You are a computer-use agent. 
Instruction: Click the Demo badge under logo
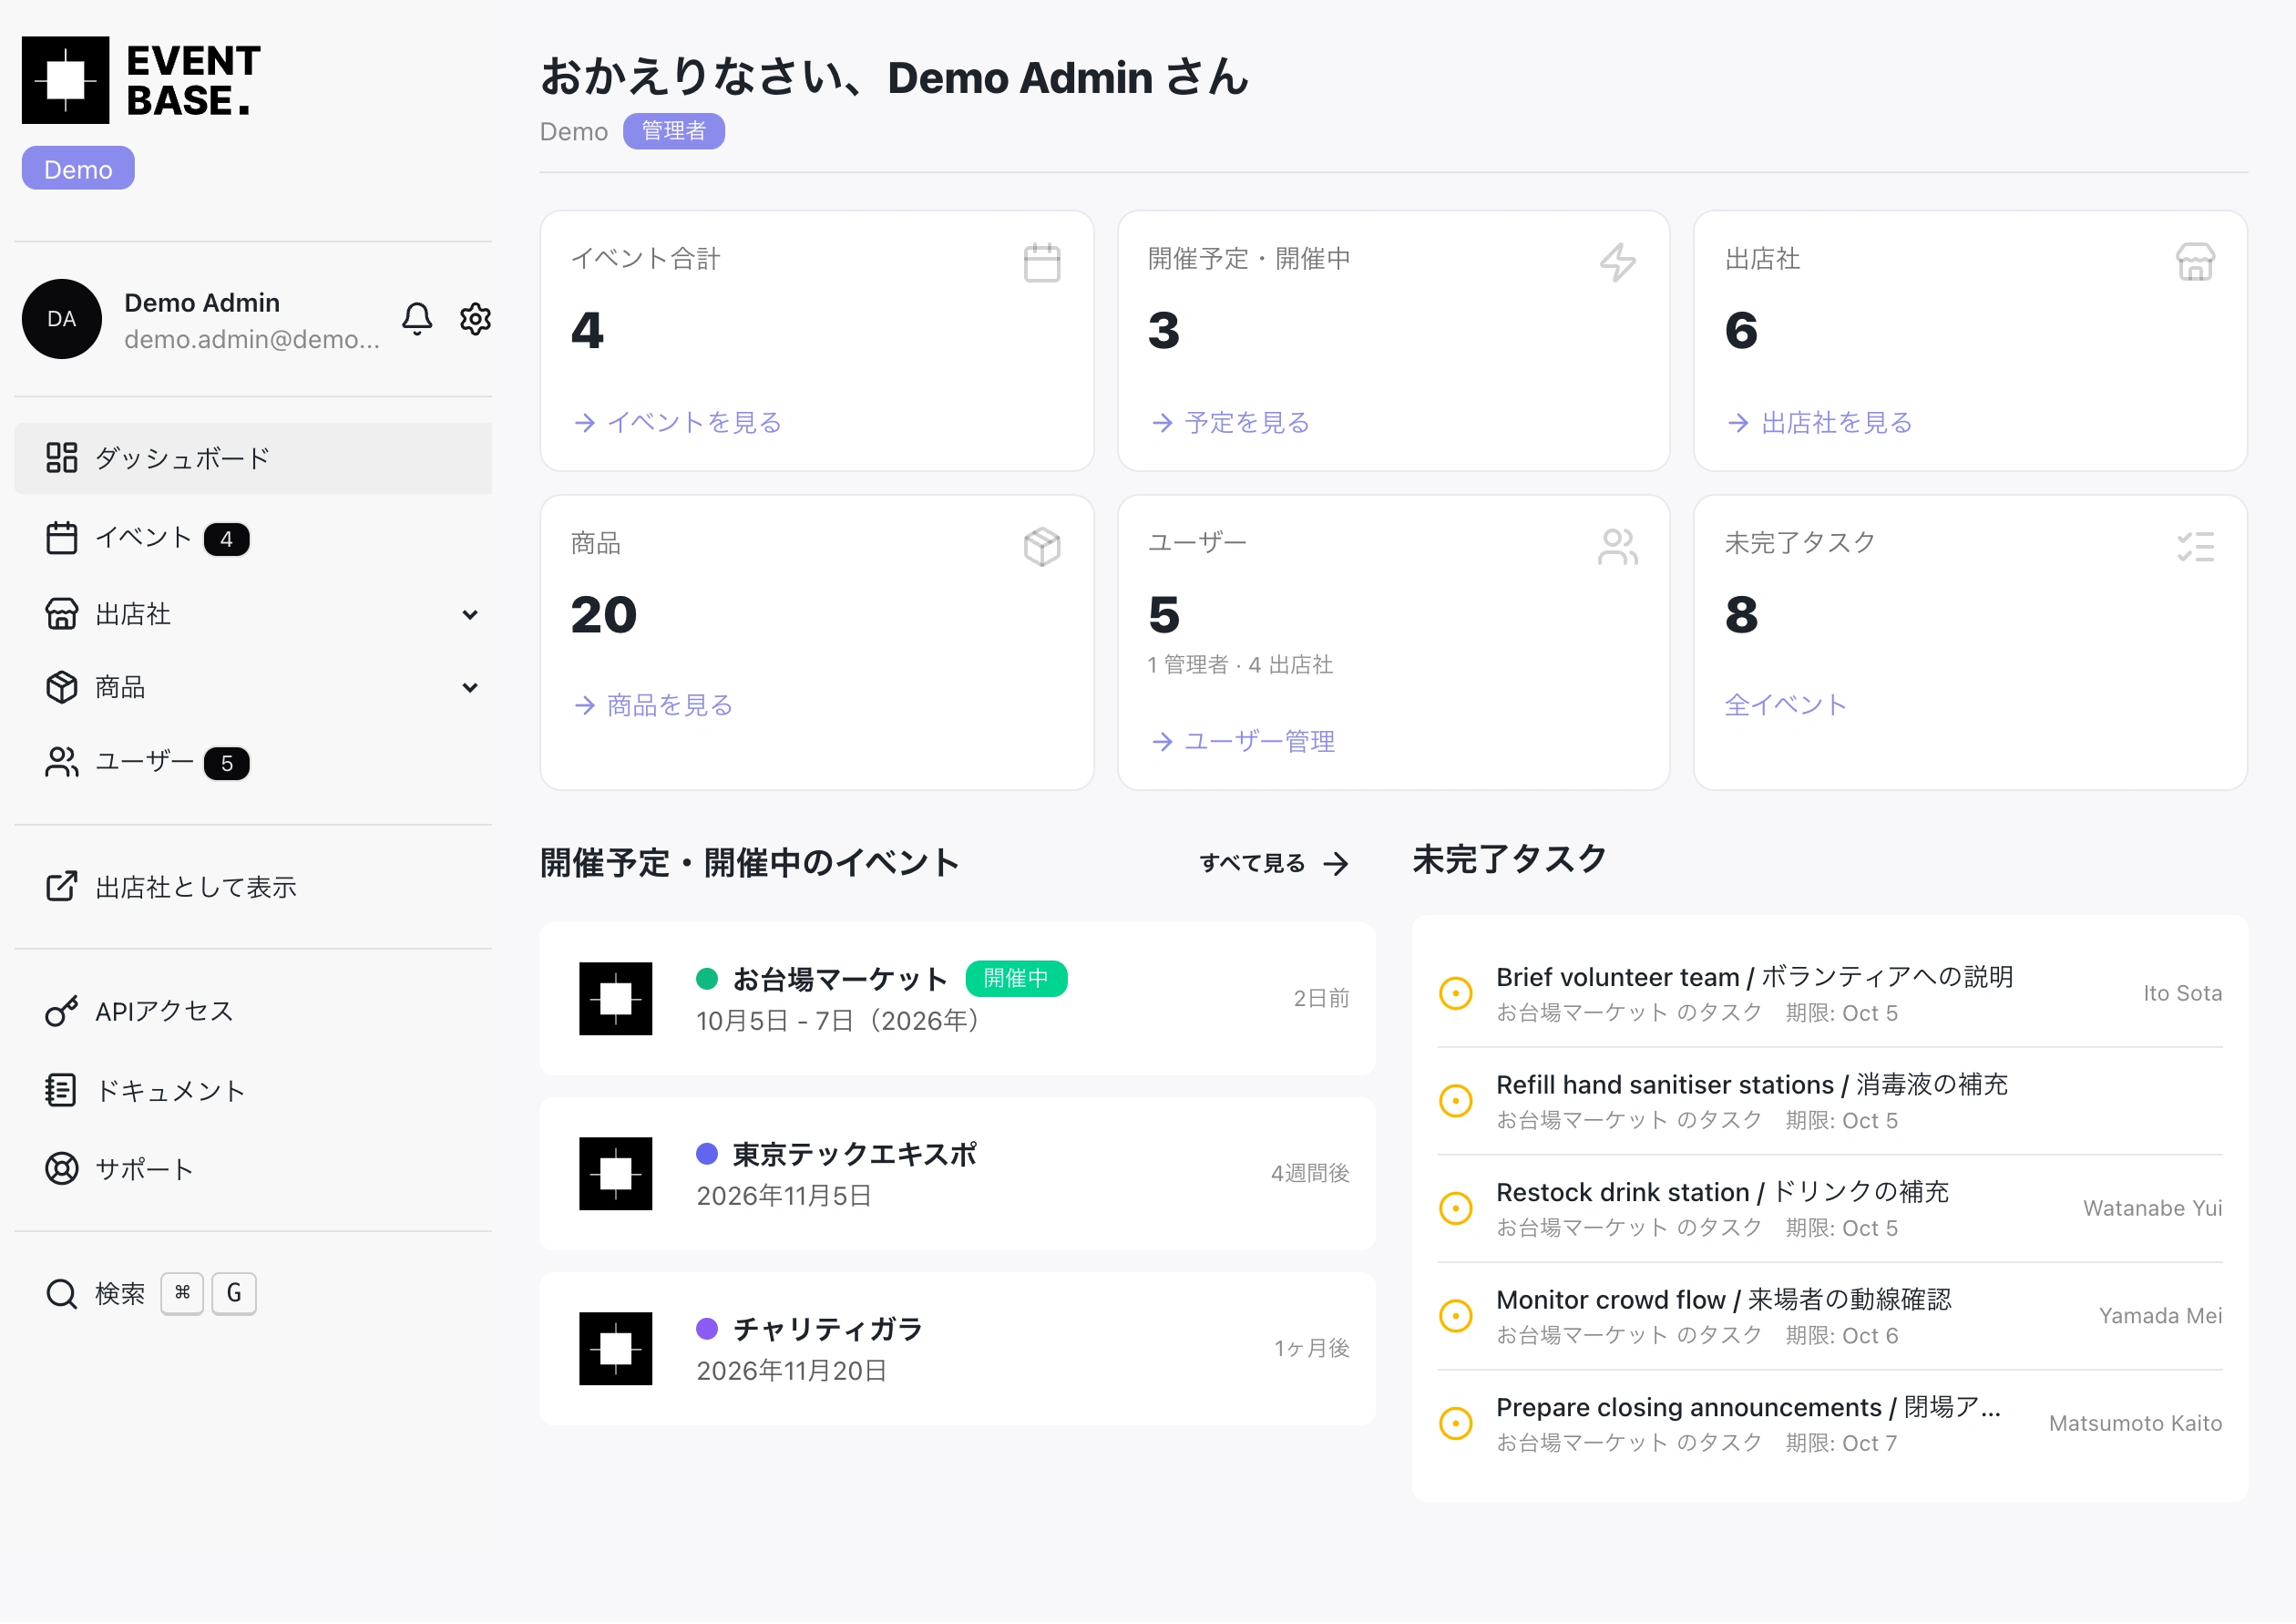78,169
